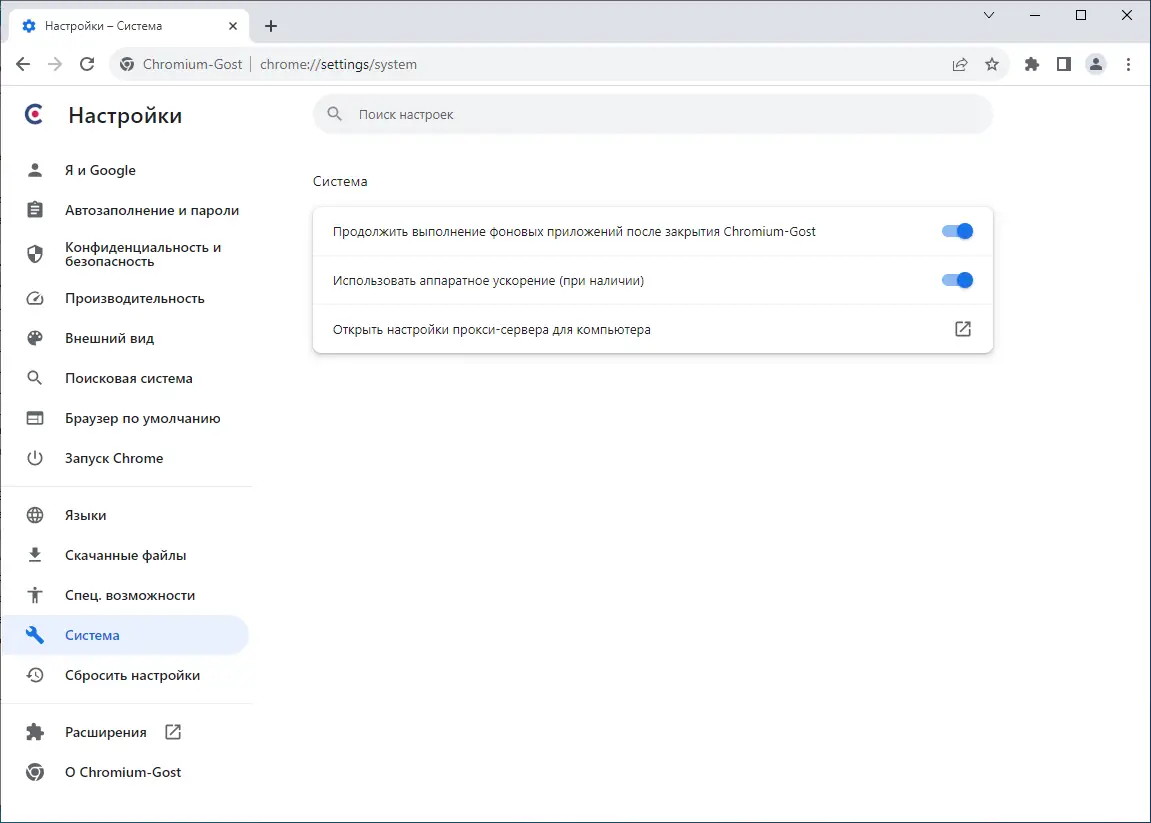Bookmark this page with star icon

tap(992, 64)
